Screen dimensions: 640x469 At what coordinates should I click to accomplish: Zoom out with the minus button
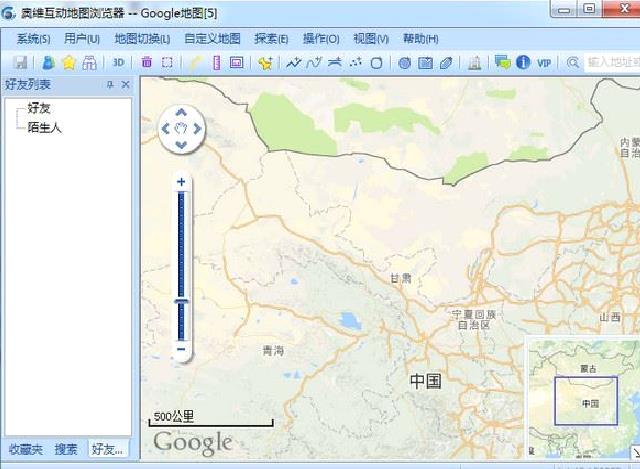pos(181,349)
